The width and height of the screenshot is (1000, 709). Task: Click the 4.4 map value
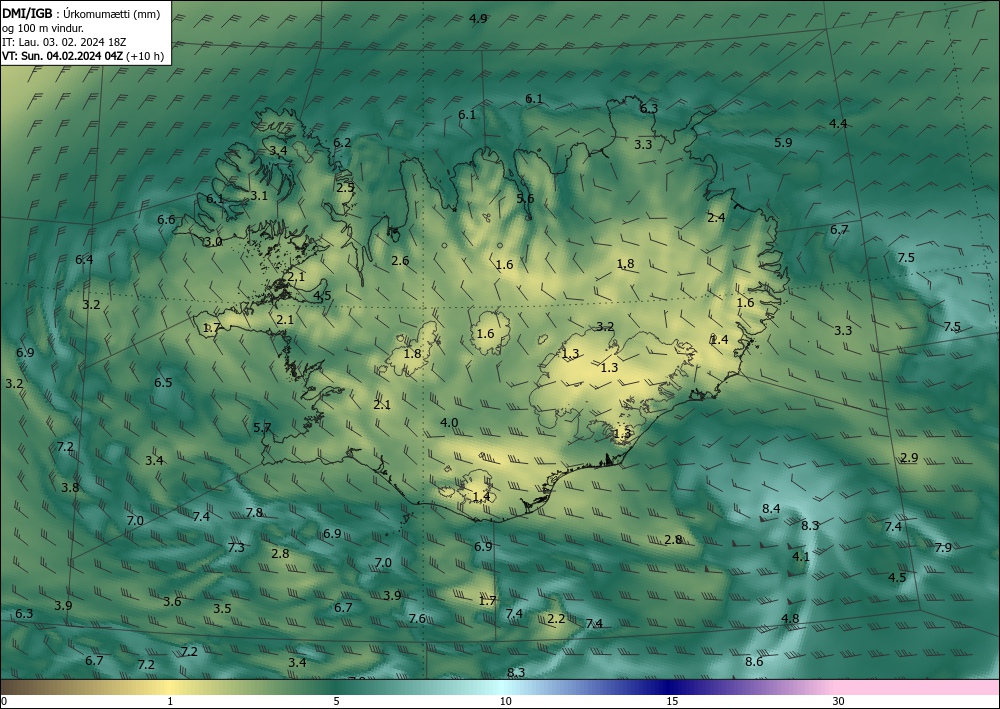click(x=838, y=124)
